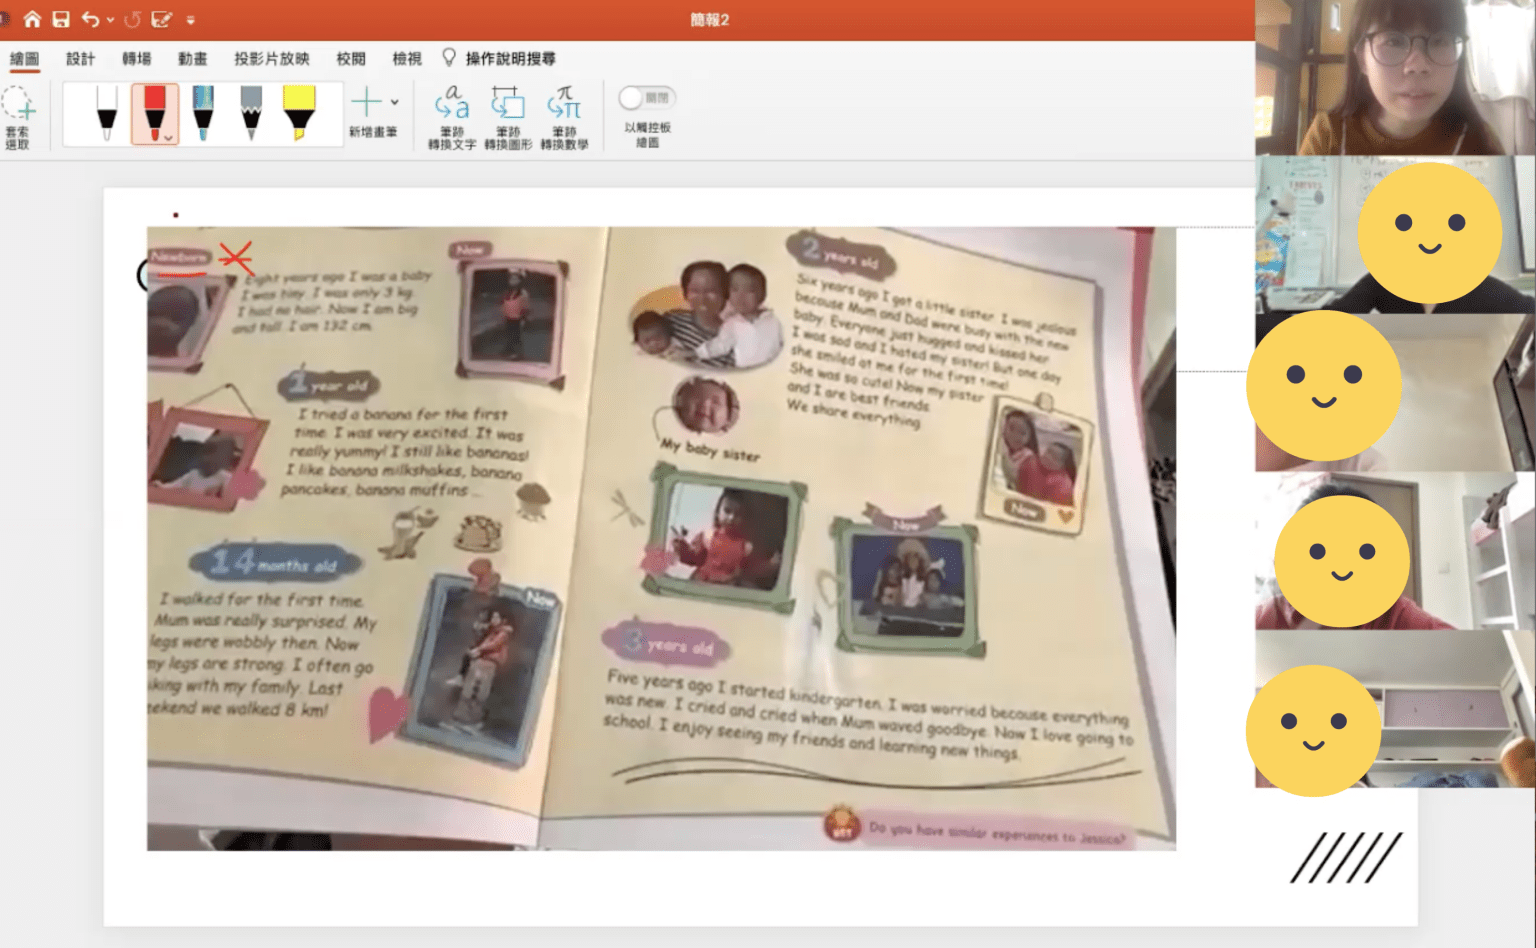Go to Home via house icon
This screenshot has width=1536, height=948.
(x=32, y=19)
